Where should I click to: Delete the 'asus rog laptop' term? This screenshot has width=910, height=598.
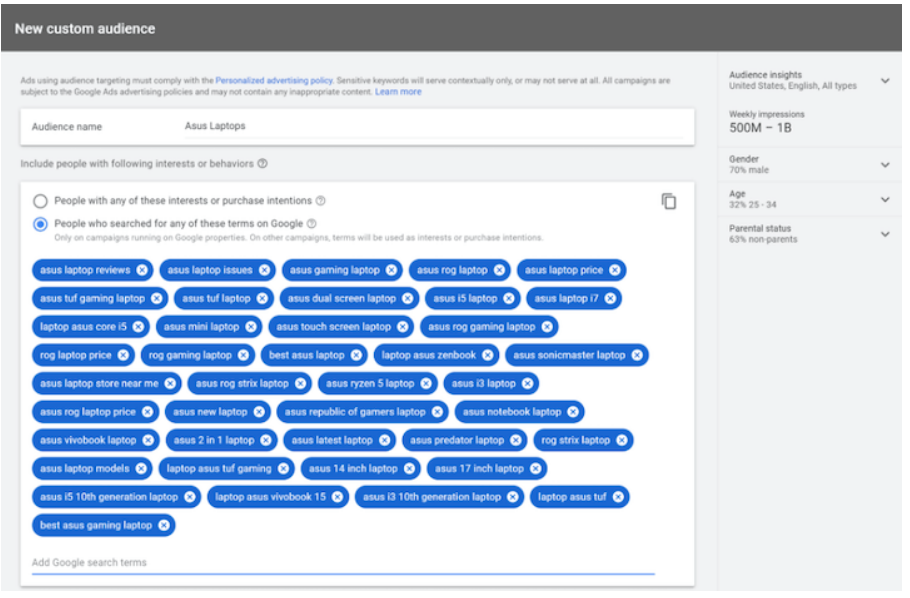pos(500,271)
